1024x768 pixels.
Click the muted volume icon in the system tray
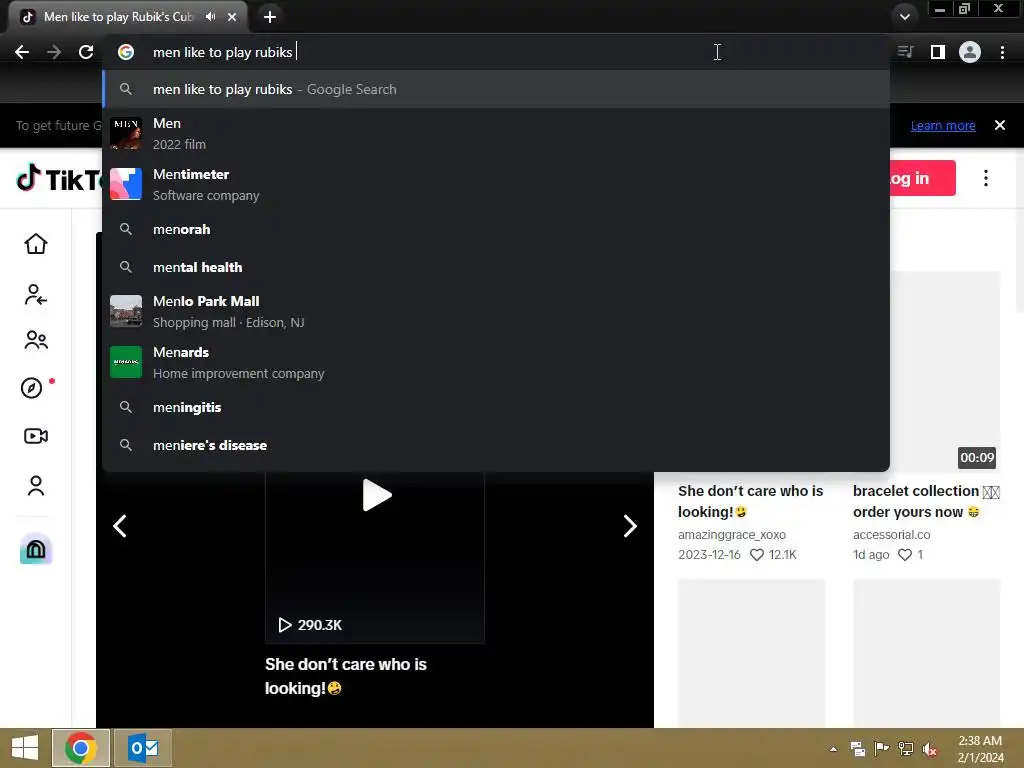(x=929, y=749)
